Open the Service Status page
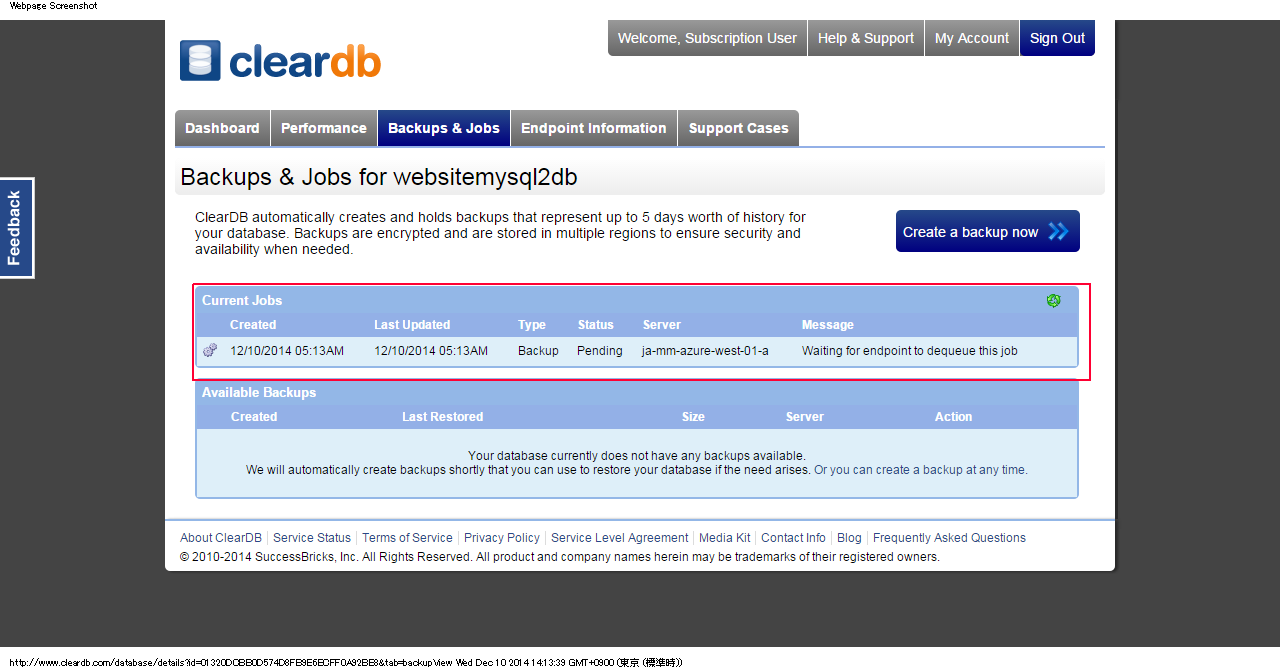 (x=312, y=537)
